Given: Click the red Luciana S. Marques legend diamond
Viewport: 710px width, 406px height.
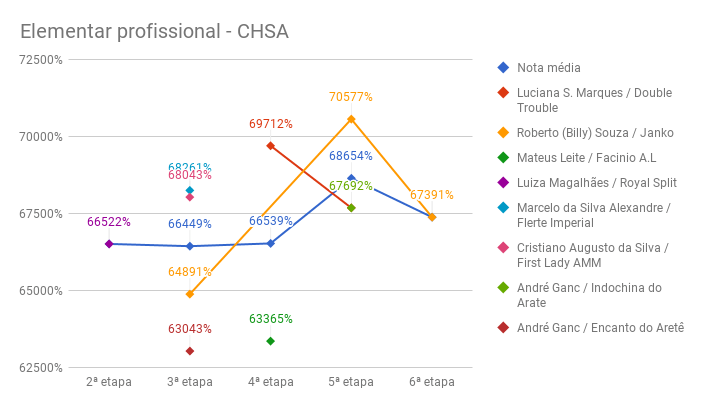Looking at the screenshot, I should pos(502,93).
